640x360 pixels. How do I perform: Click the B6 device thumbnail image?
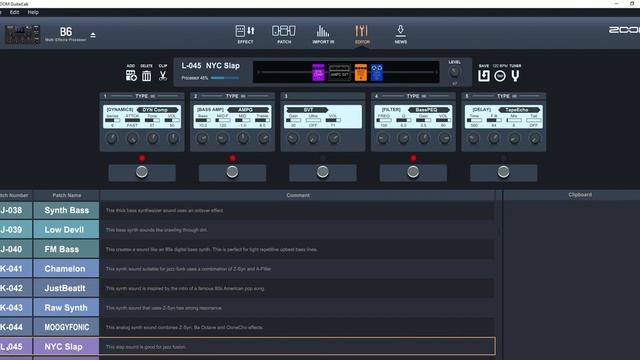[22, 34]
